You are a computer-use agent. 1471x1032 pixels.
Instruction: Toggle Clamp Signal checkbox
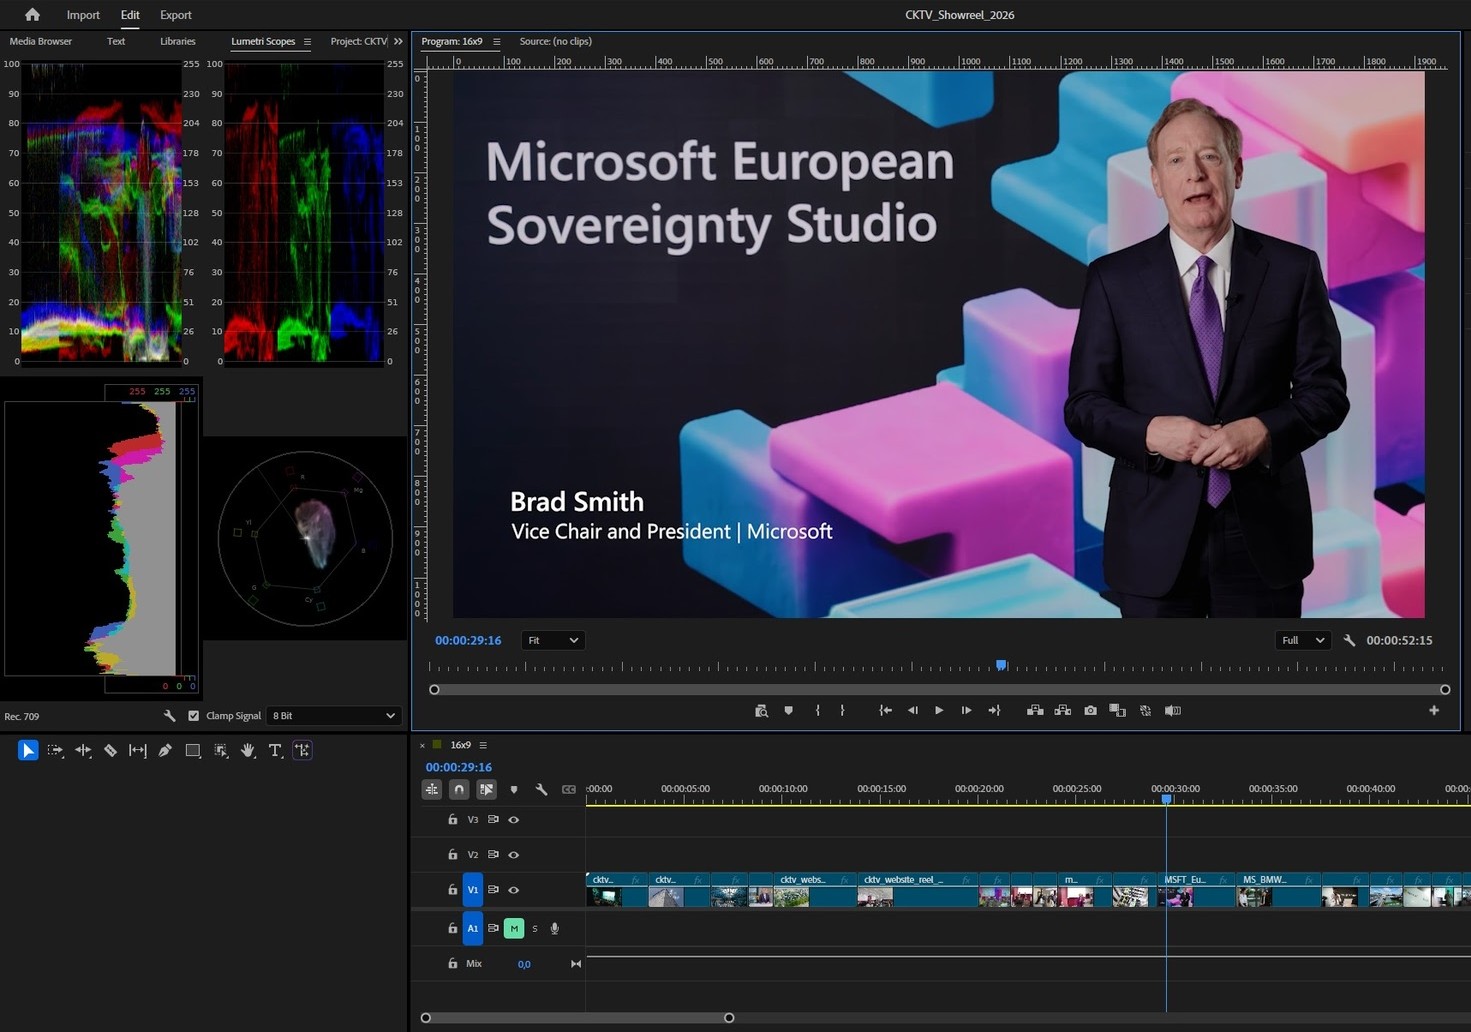click(x=194, y=716)
